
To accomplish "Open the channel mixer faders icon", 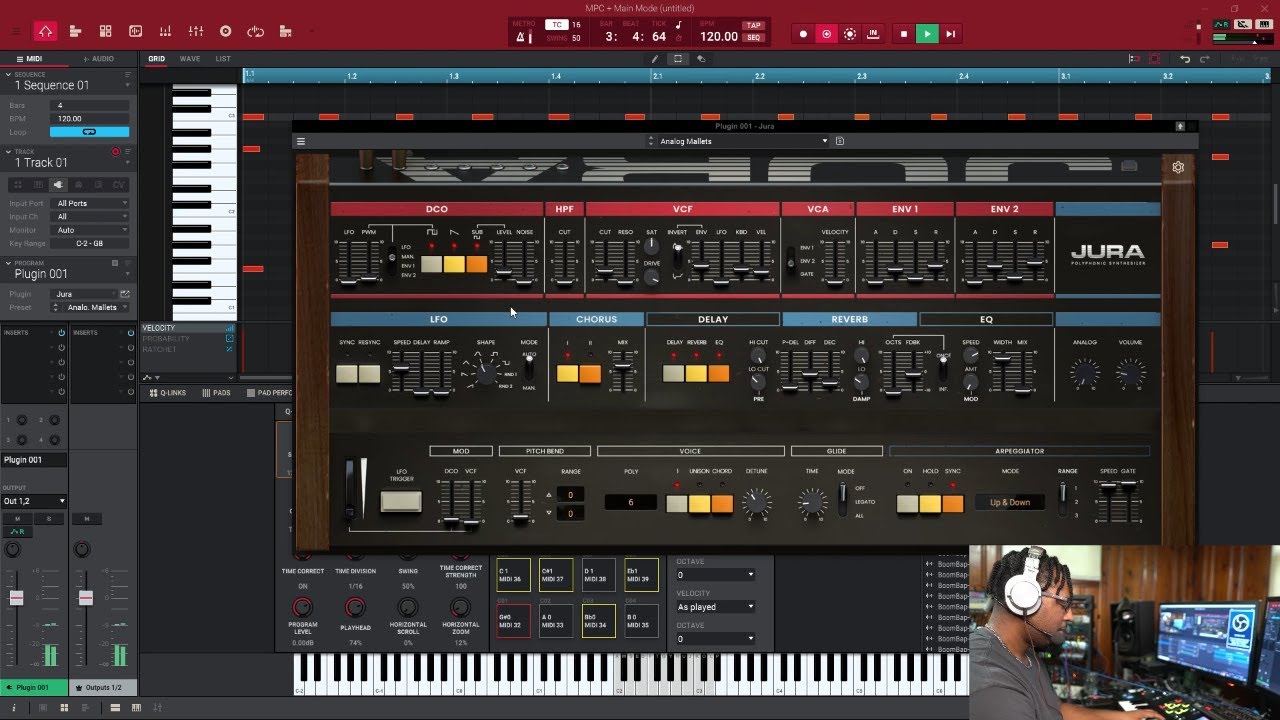I will pyautogui.click(x=196, y=32).
